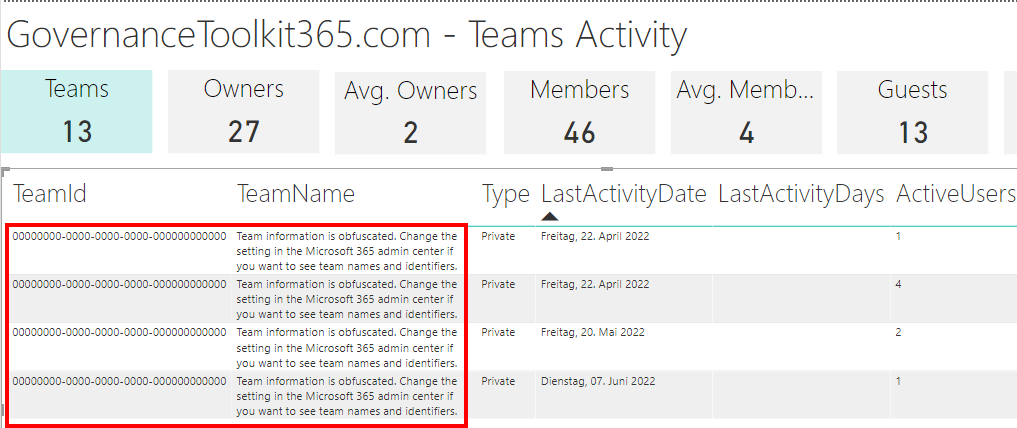The height and width of the screenshot is (428, 1017).
Task: Select the ActiveUsers value 4
Action: tap(898, 284)
